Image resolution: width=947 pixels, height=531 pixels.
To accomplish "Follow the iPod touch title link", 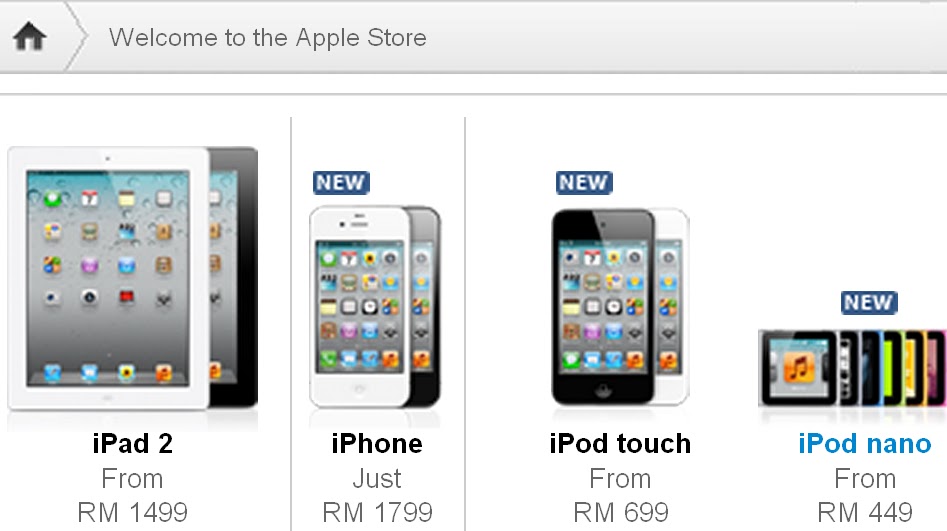I will click(620, 443).
